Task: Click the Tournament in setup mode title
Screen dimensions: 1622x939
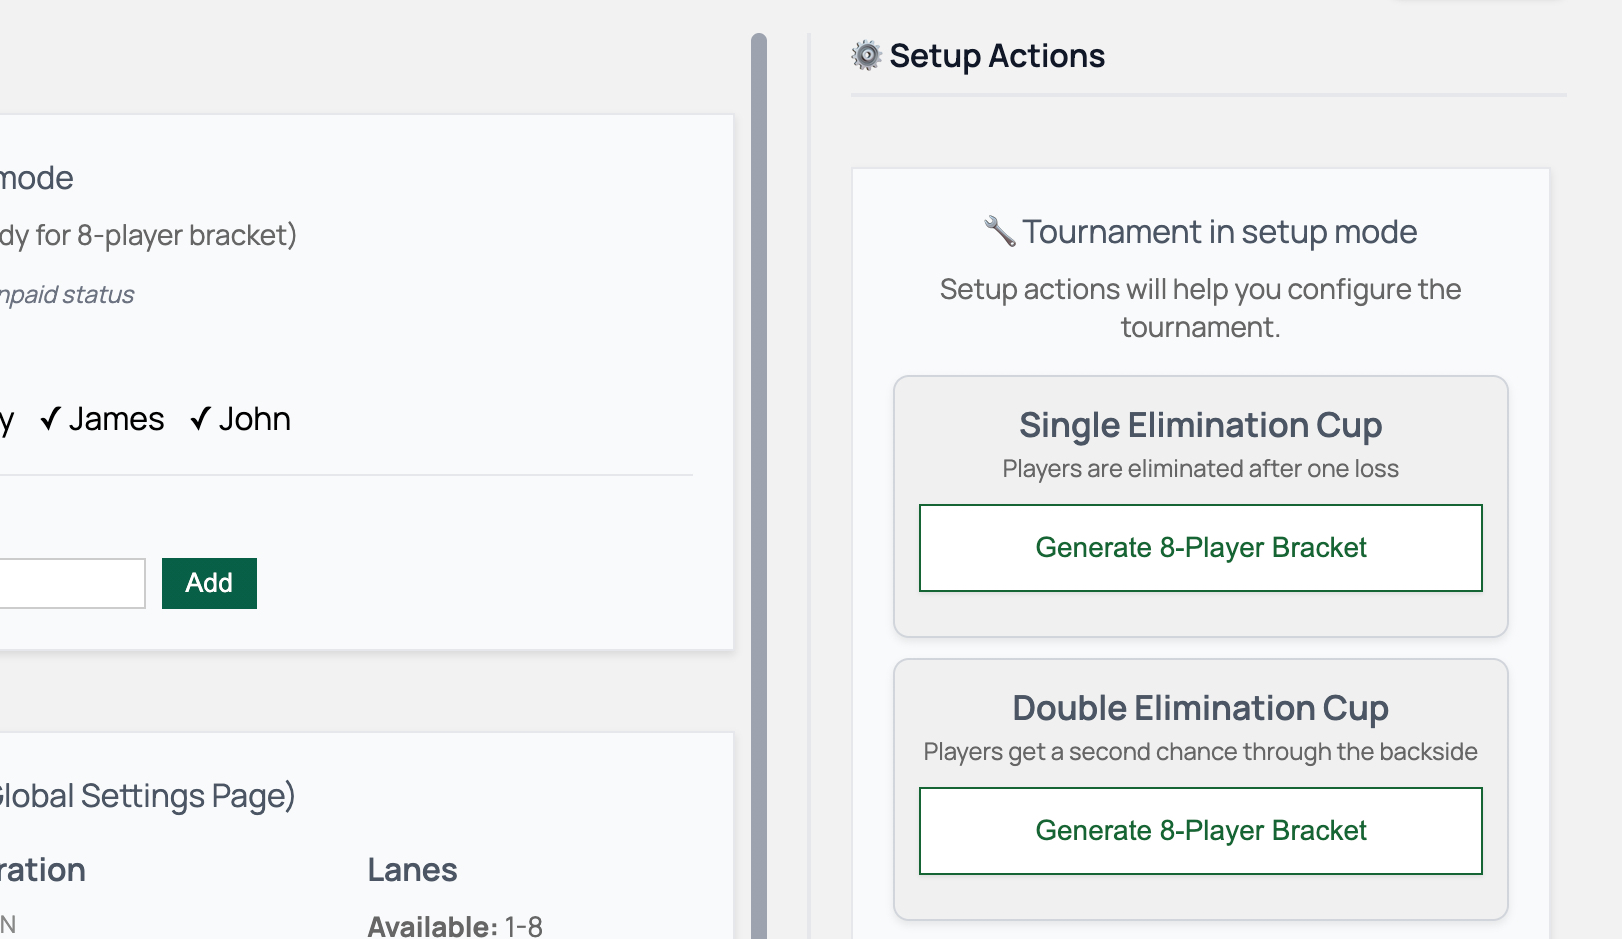Action: [x=1218, y=231]
